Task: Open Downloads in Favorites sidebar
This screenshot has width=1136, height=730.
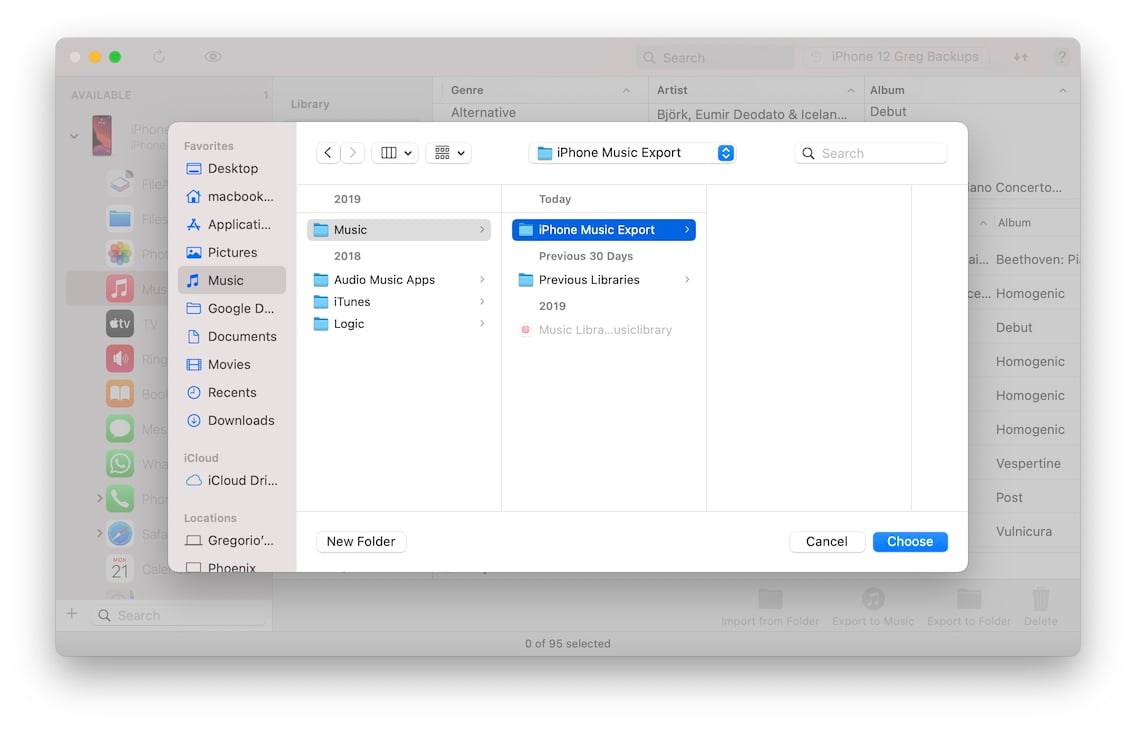Action: tap(232, 420)
